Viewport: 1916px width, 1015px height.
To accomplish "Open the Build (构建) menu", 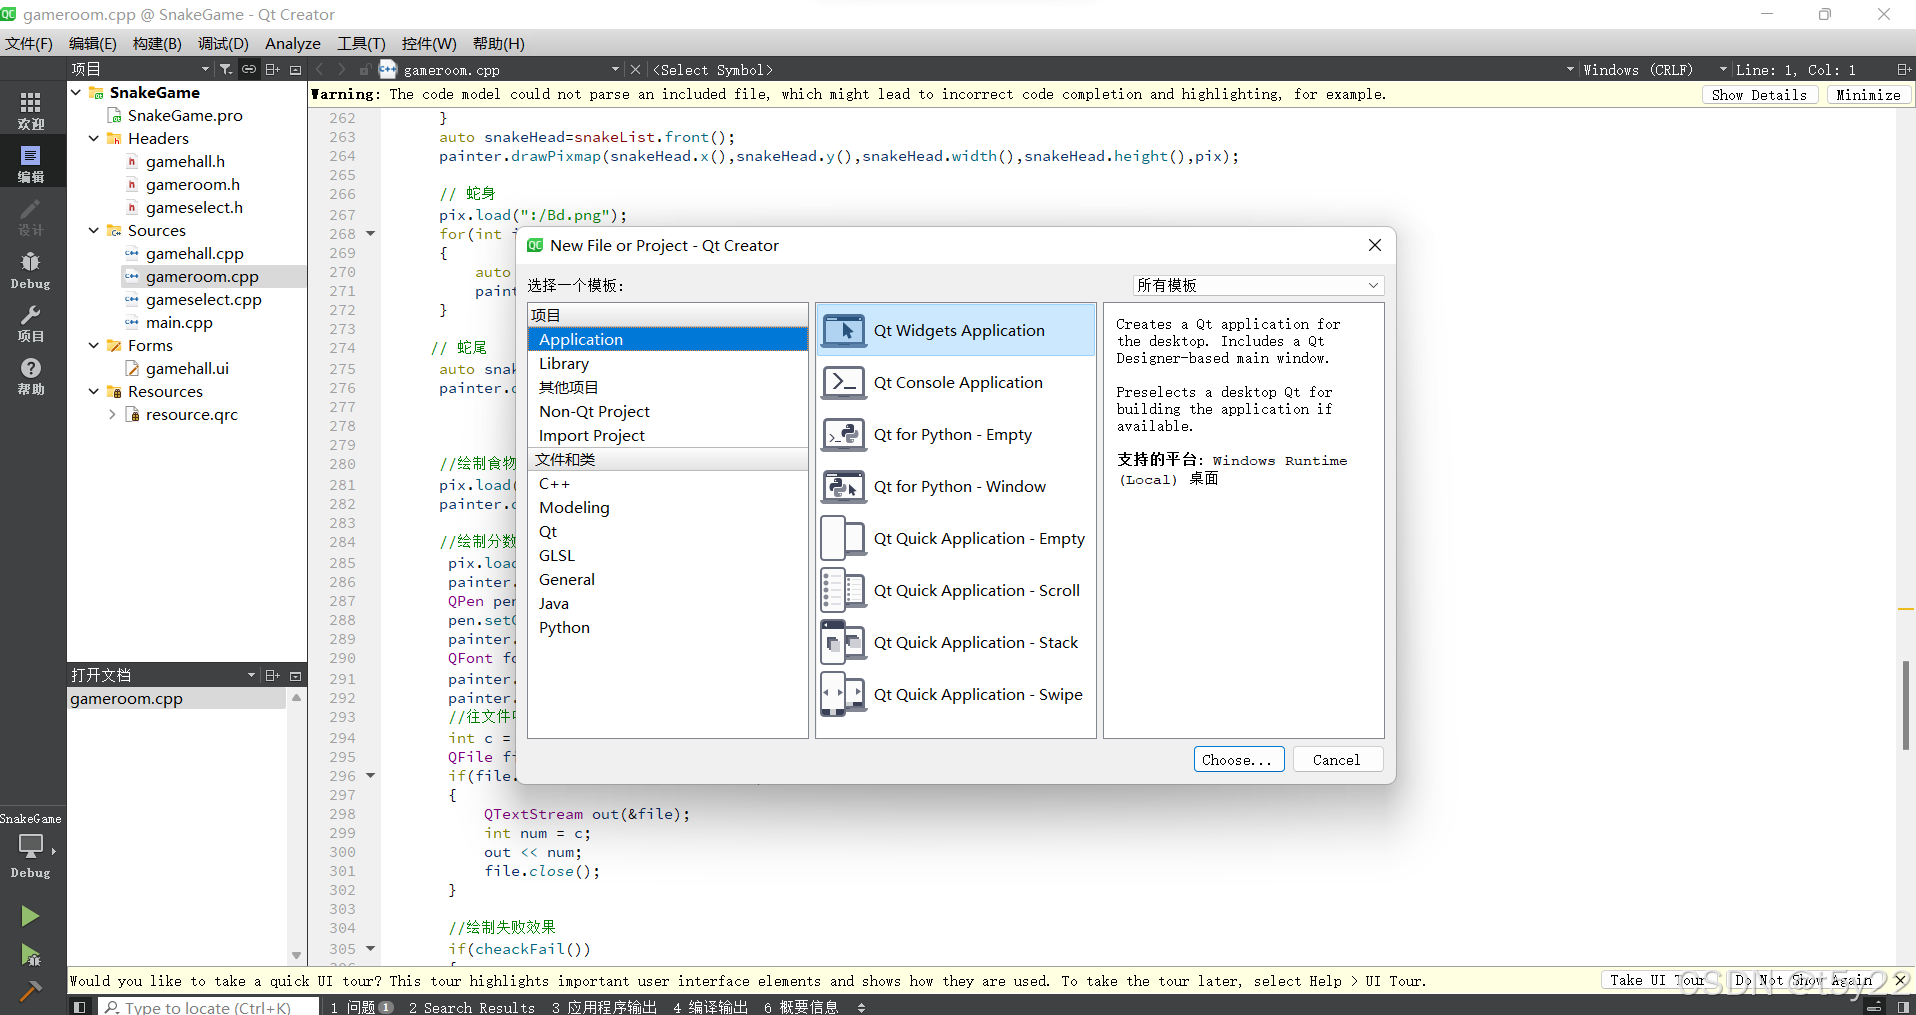I will [157, 43].
